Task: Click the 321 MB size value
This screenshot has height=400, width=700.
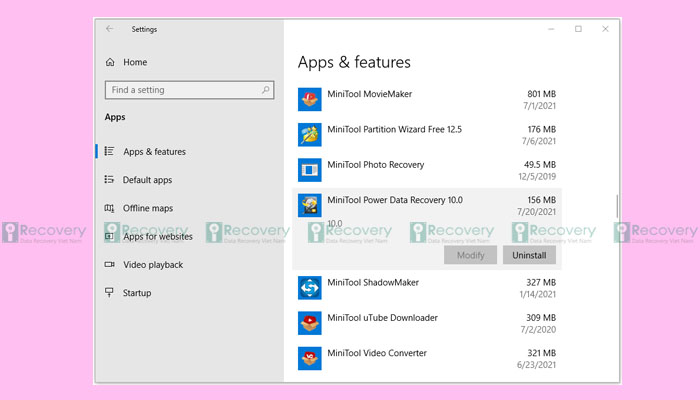Action: [x=542, y=353]
